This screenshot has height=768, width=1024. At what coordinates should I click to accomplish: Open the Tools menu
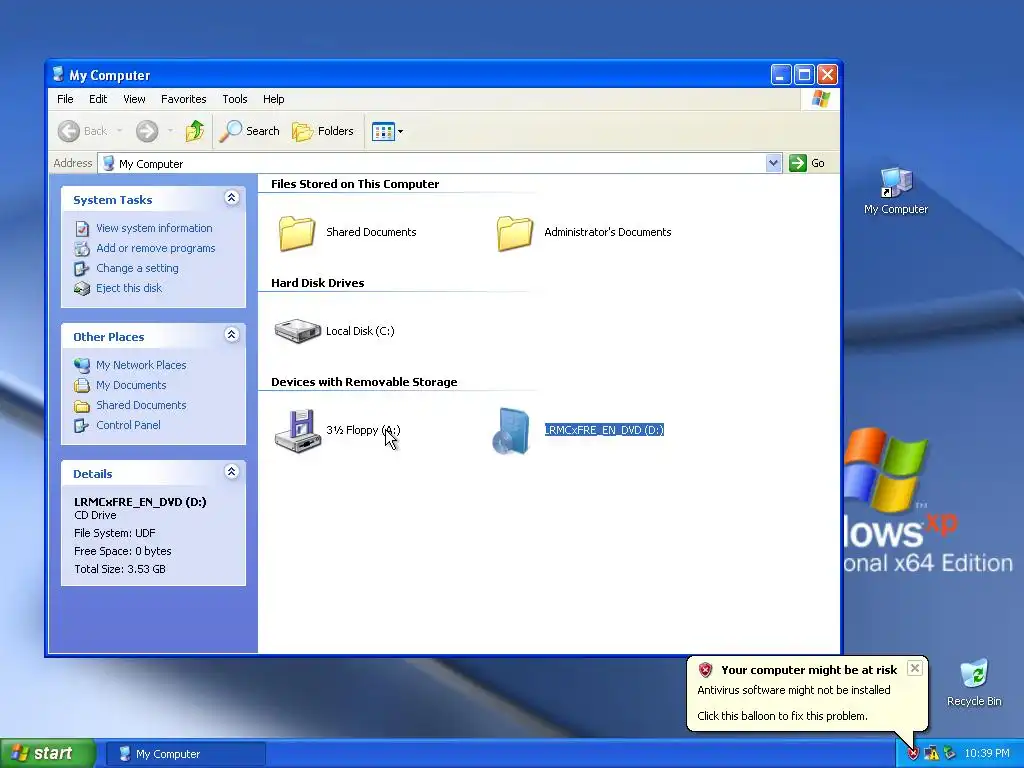click(234, 99)
